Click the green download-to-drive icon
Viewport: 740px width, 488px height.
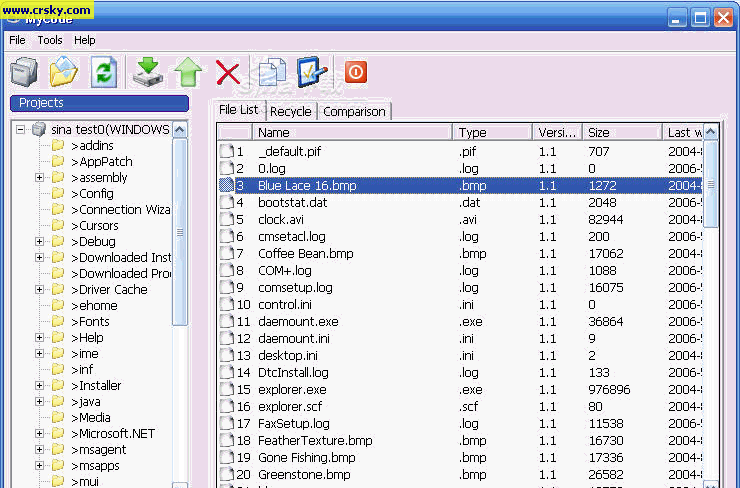coord(147,72)
